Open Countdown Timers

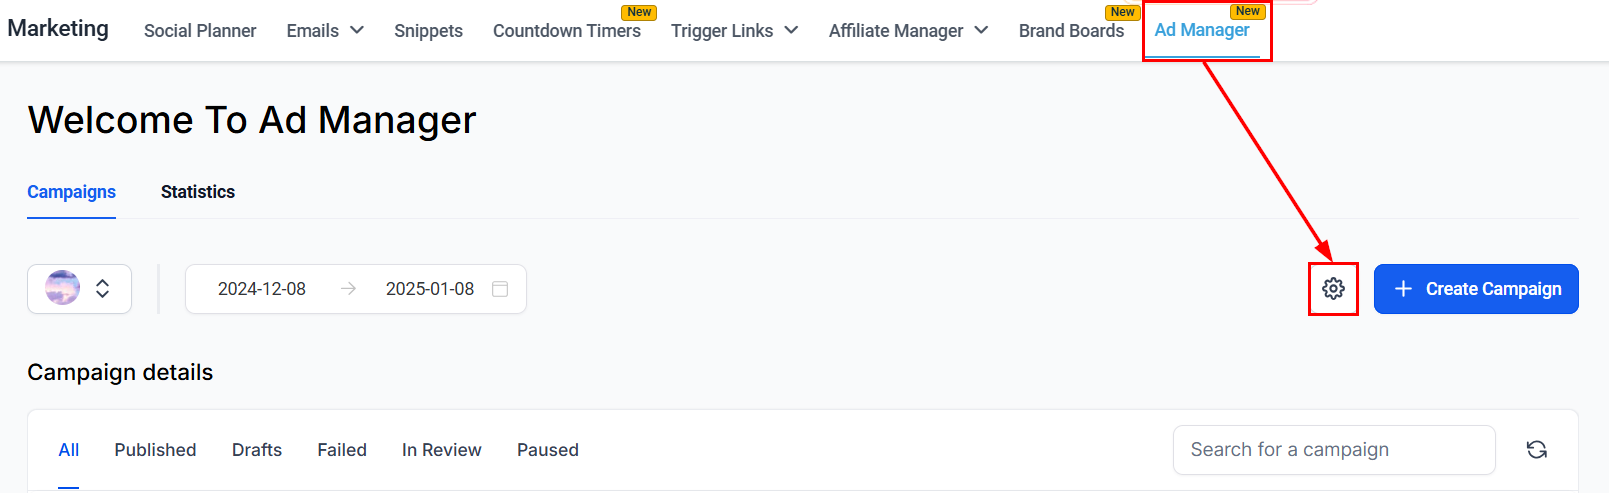point(567,31)
